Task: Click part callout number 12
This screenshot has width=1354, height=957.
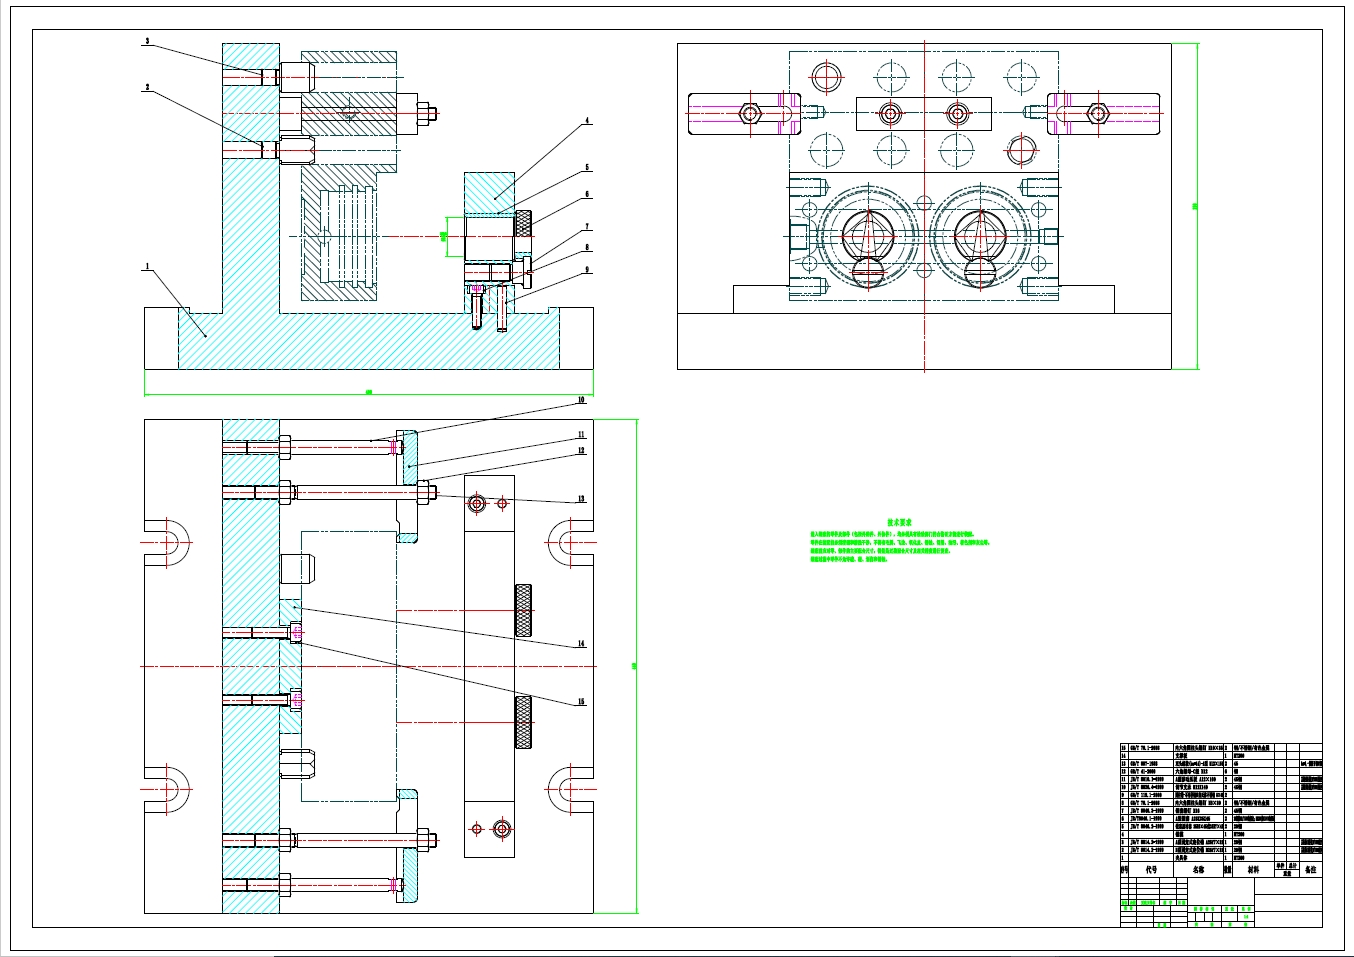Action: pos(580,451)
